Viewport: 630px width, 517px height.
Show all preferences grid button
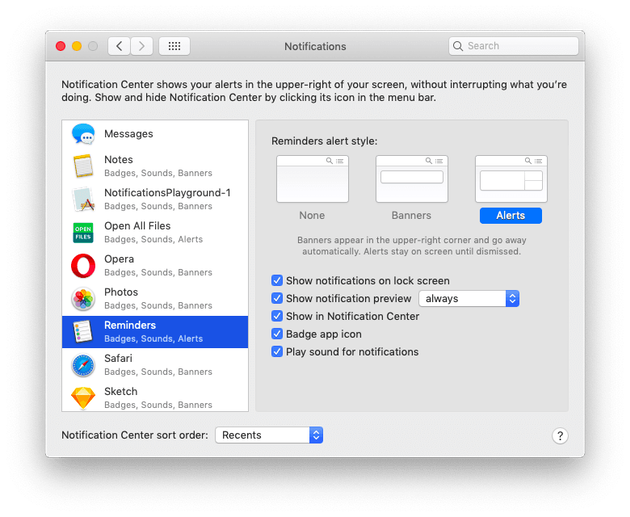tap(174, 46)
